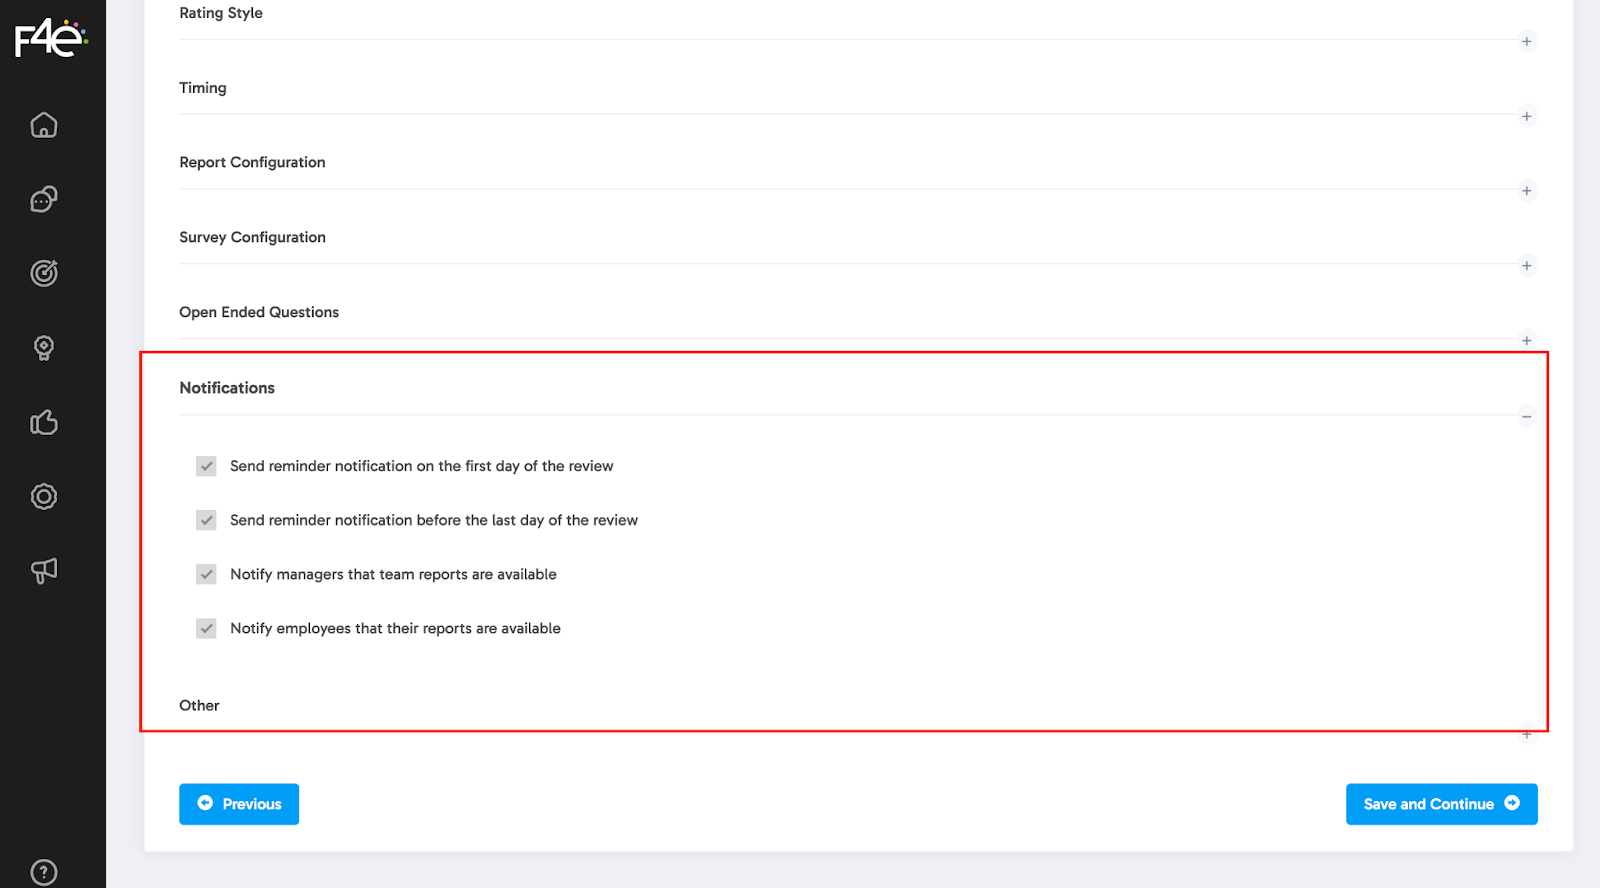Toggle last day reminder notification checkbox
This screenshot has height=888, width=1600.
point(206,520)
